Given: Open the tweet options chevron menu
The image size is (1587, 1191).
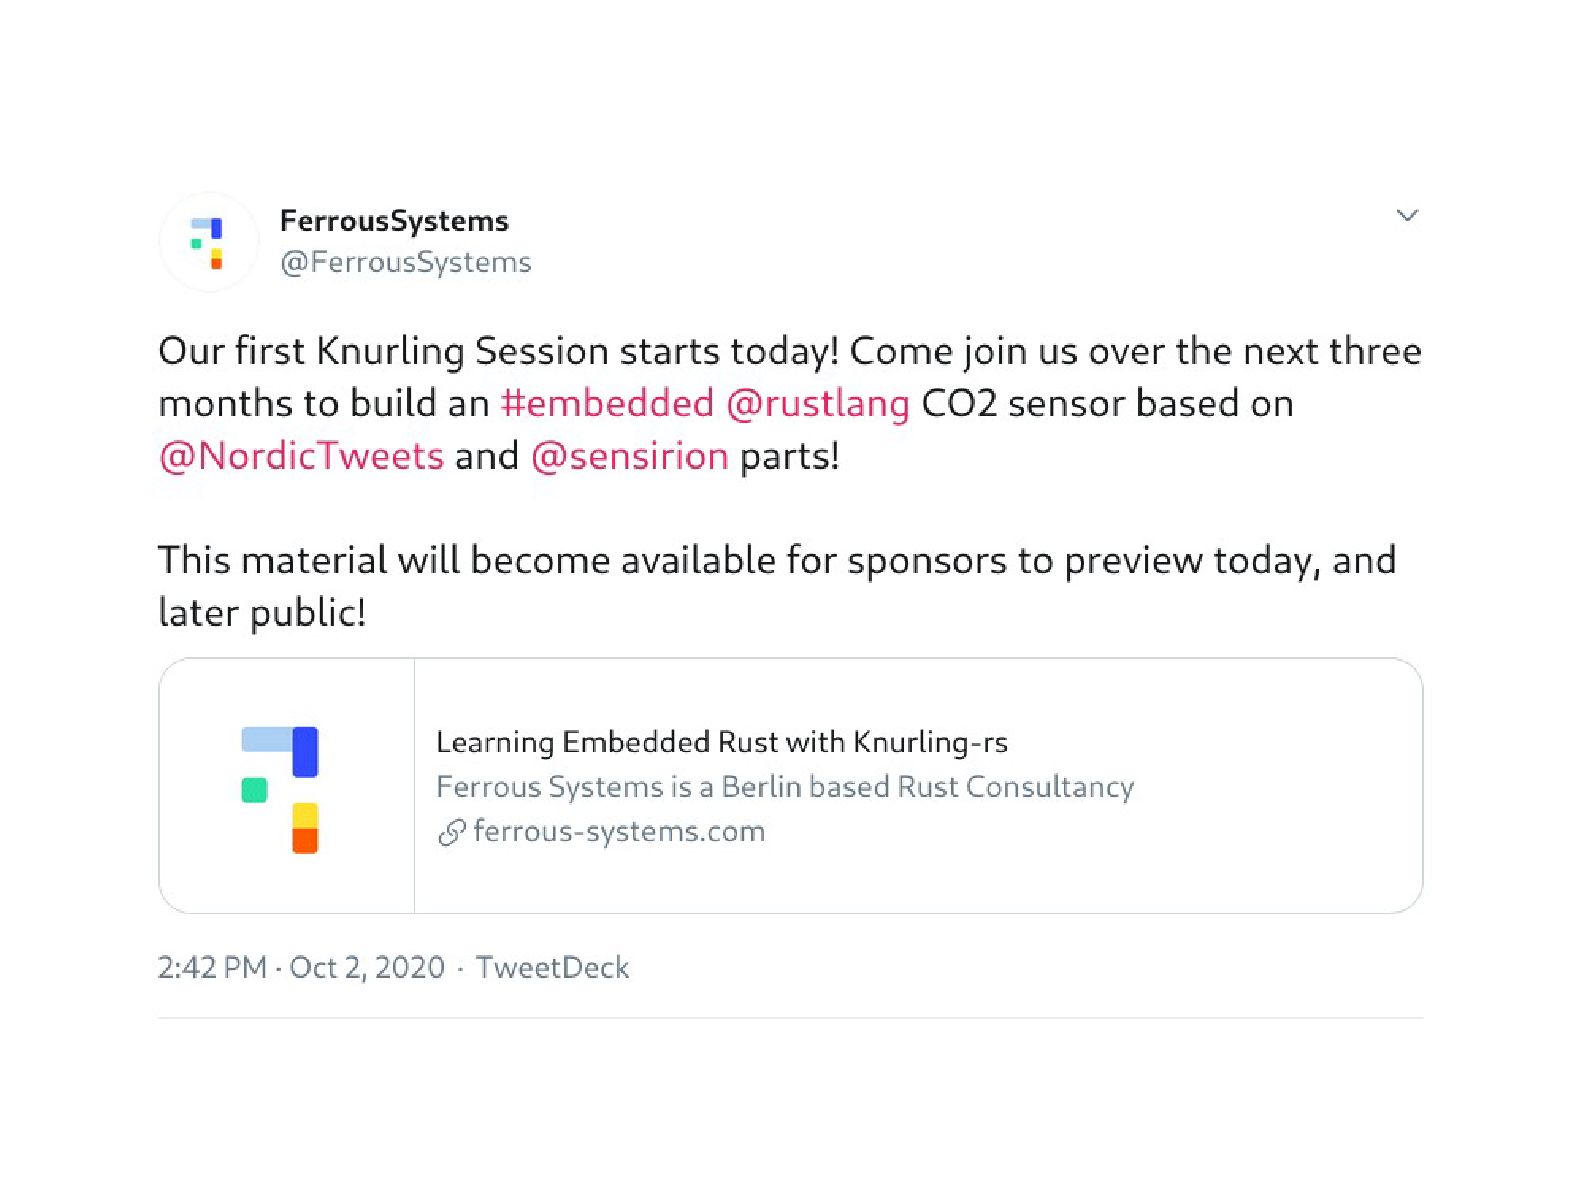Looking at the screenshot, I should (1407, 216).
